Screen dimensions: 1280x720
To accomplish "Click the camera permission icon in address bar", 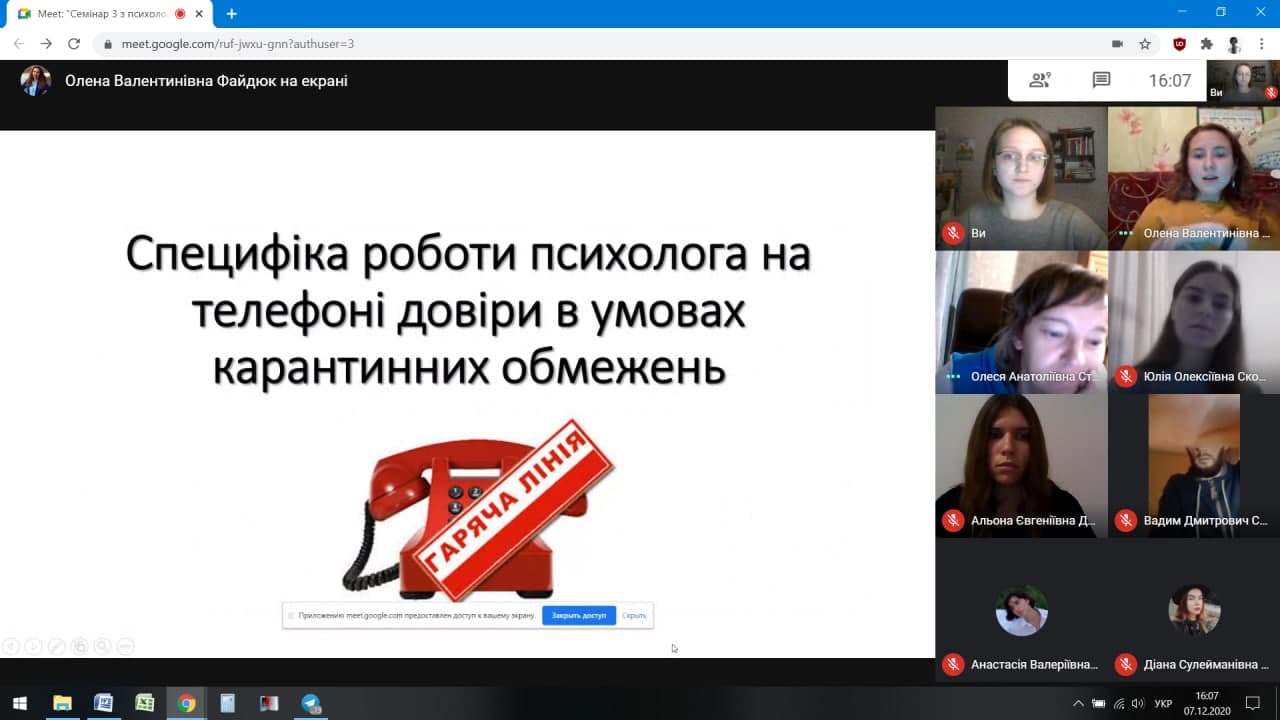I will (1117, 44).
